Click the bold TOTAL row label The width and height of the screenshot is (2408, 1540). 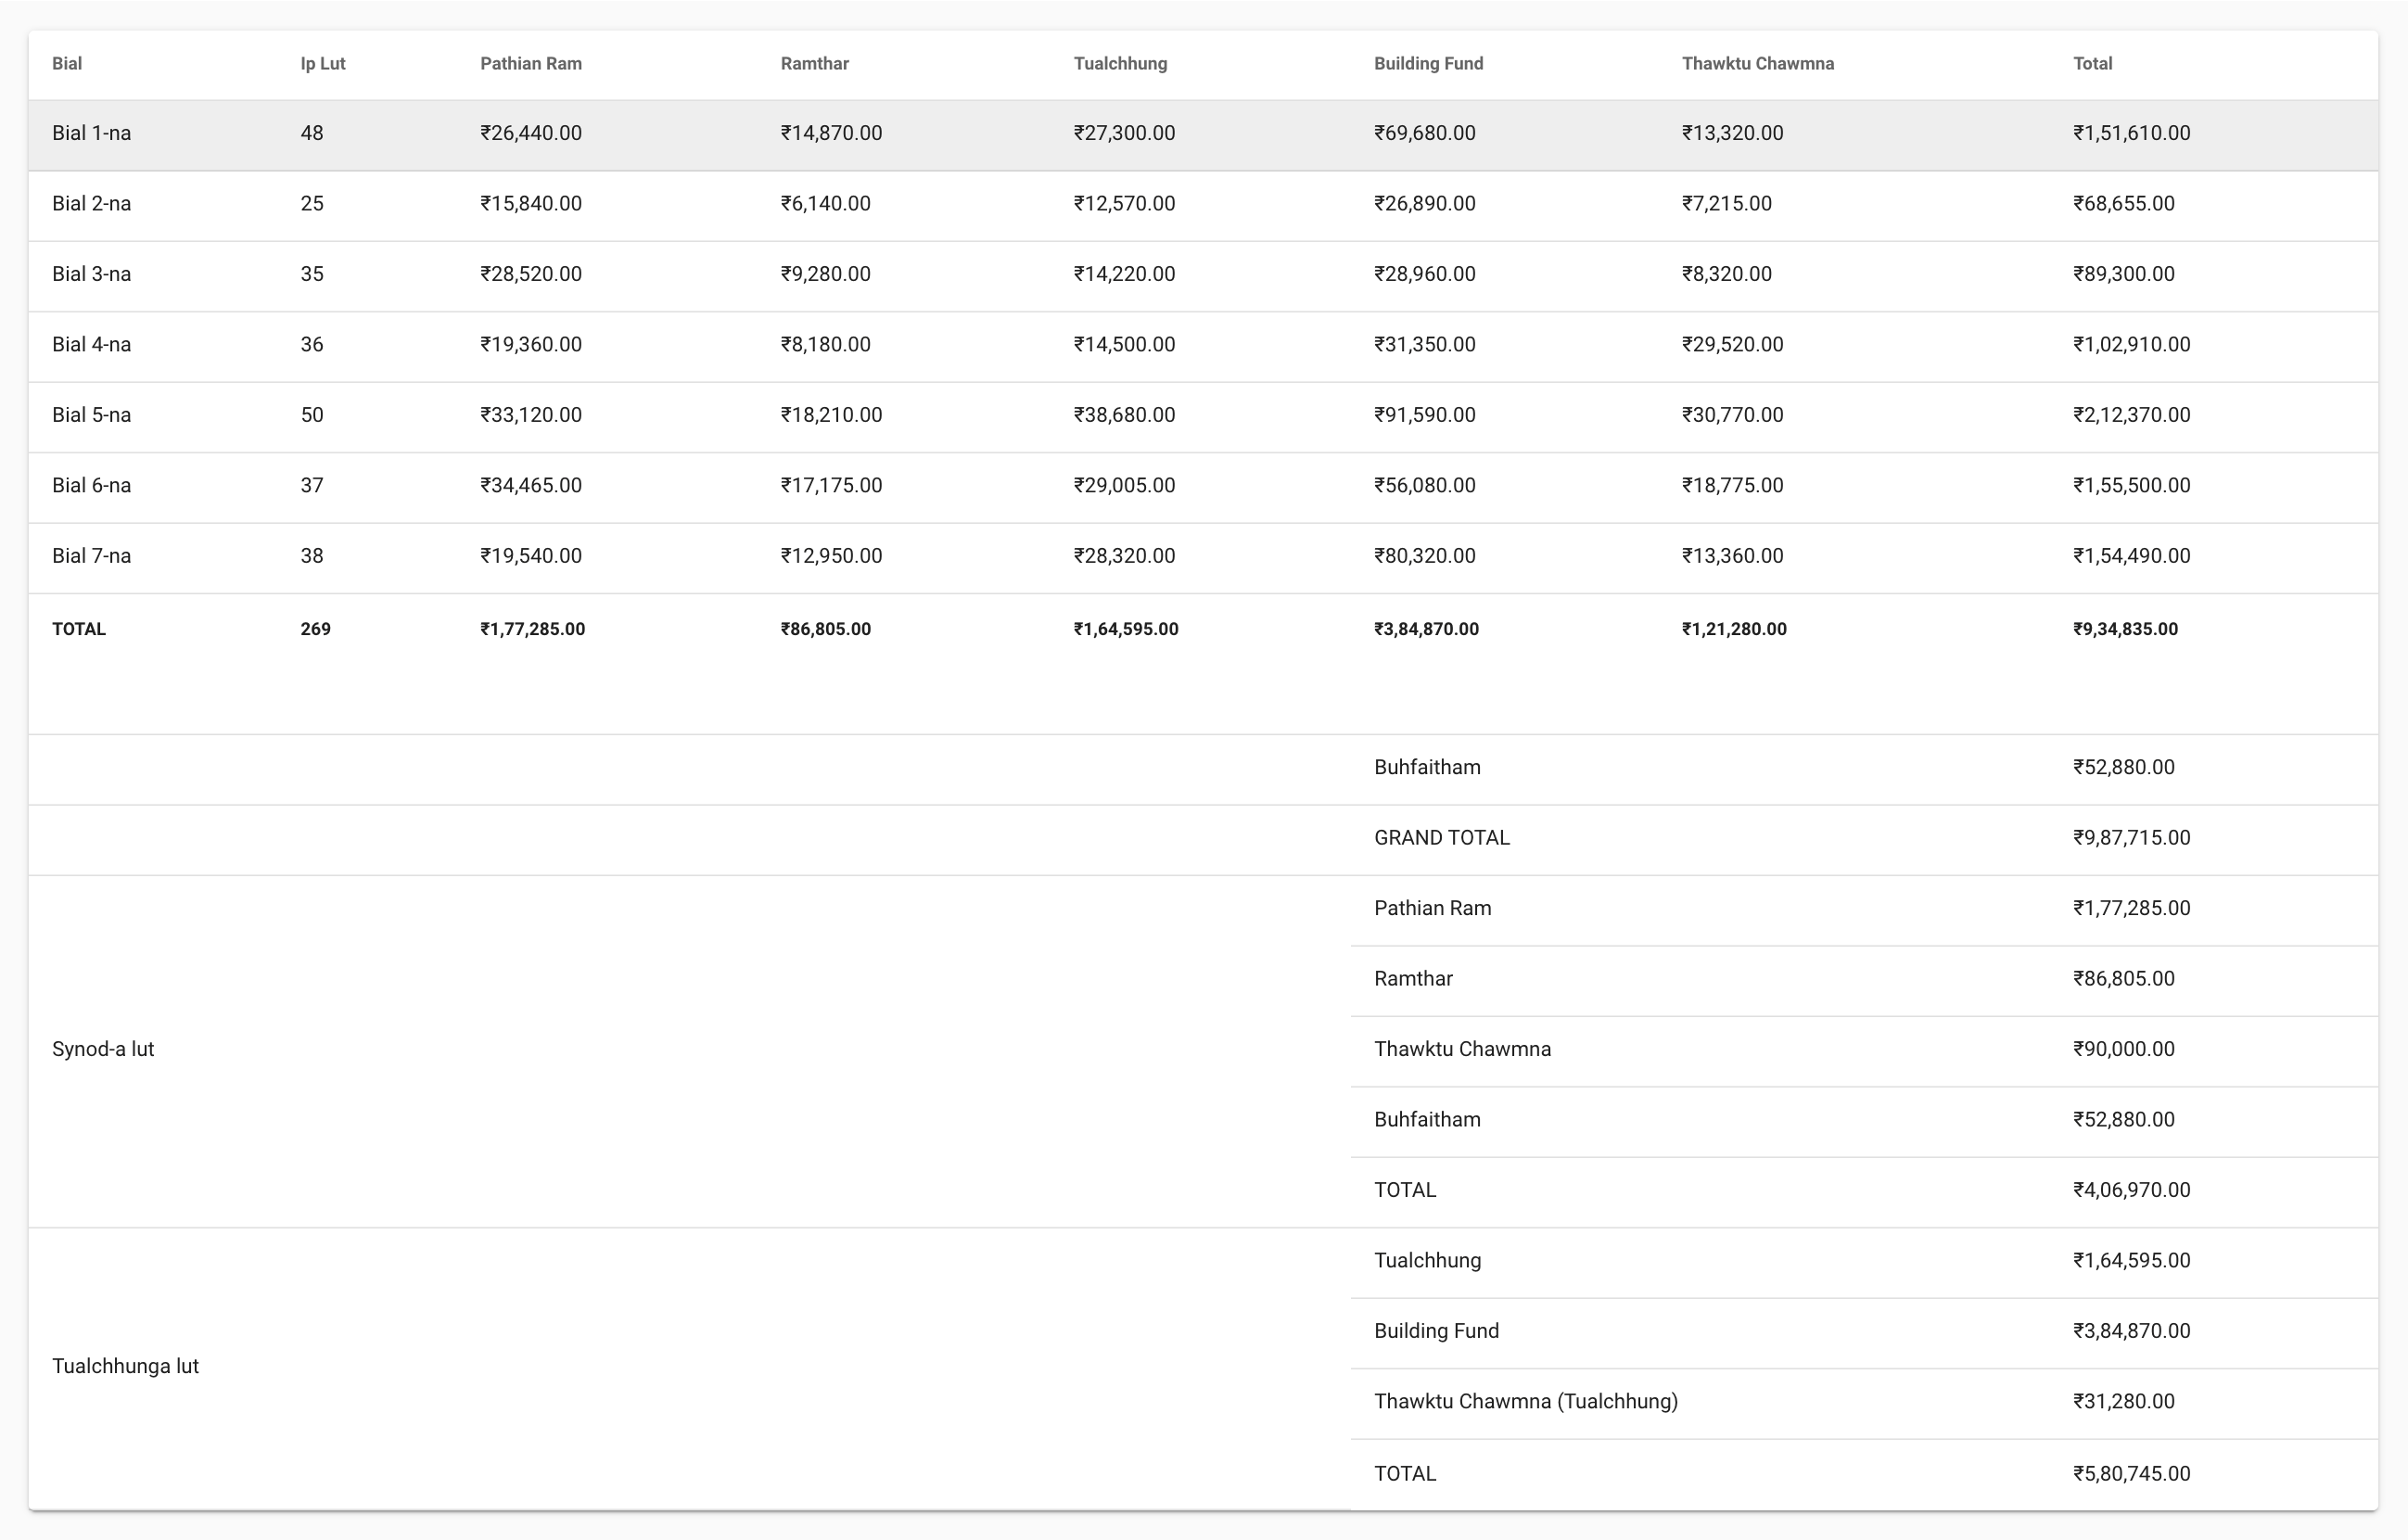[x=78, y=629]
